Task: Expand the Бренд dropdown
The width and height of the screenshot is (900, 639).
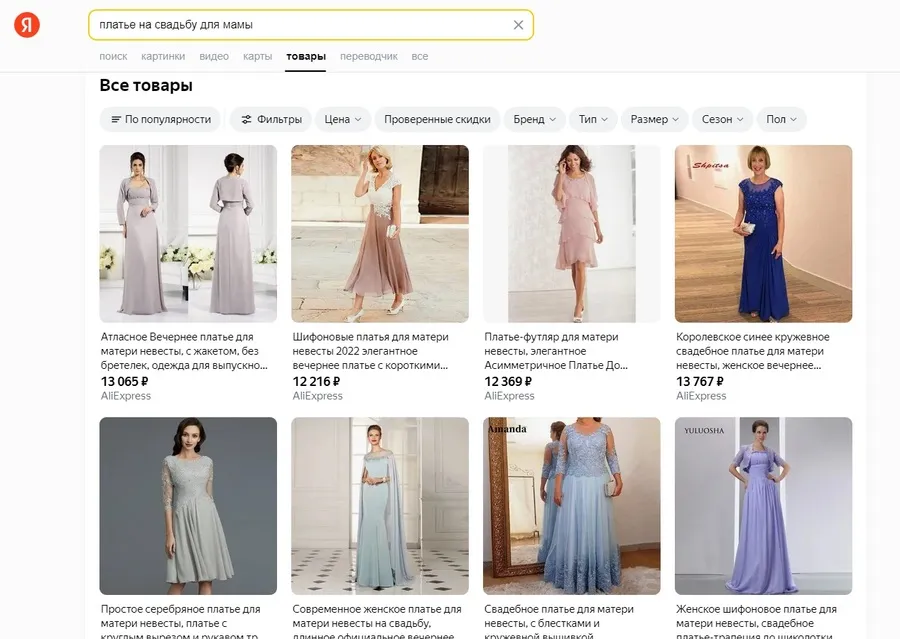Action: (x=535, y=119)
